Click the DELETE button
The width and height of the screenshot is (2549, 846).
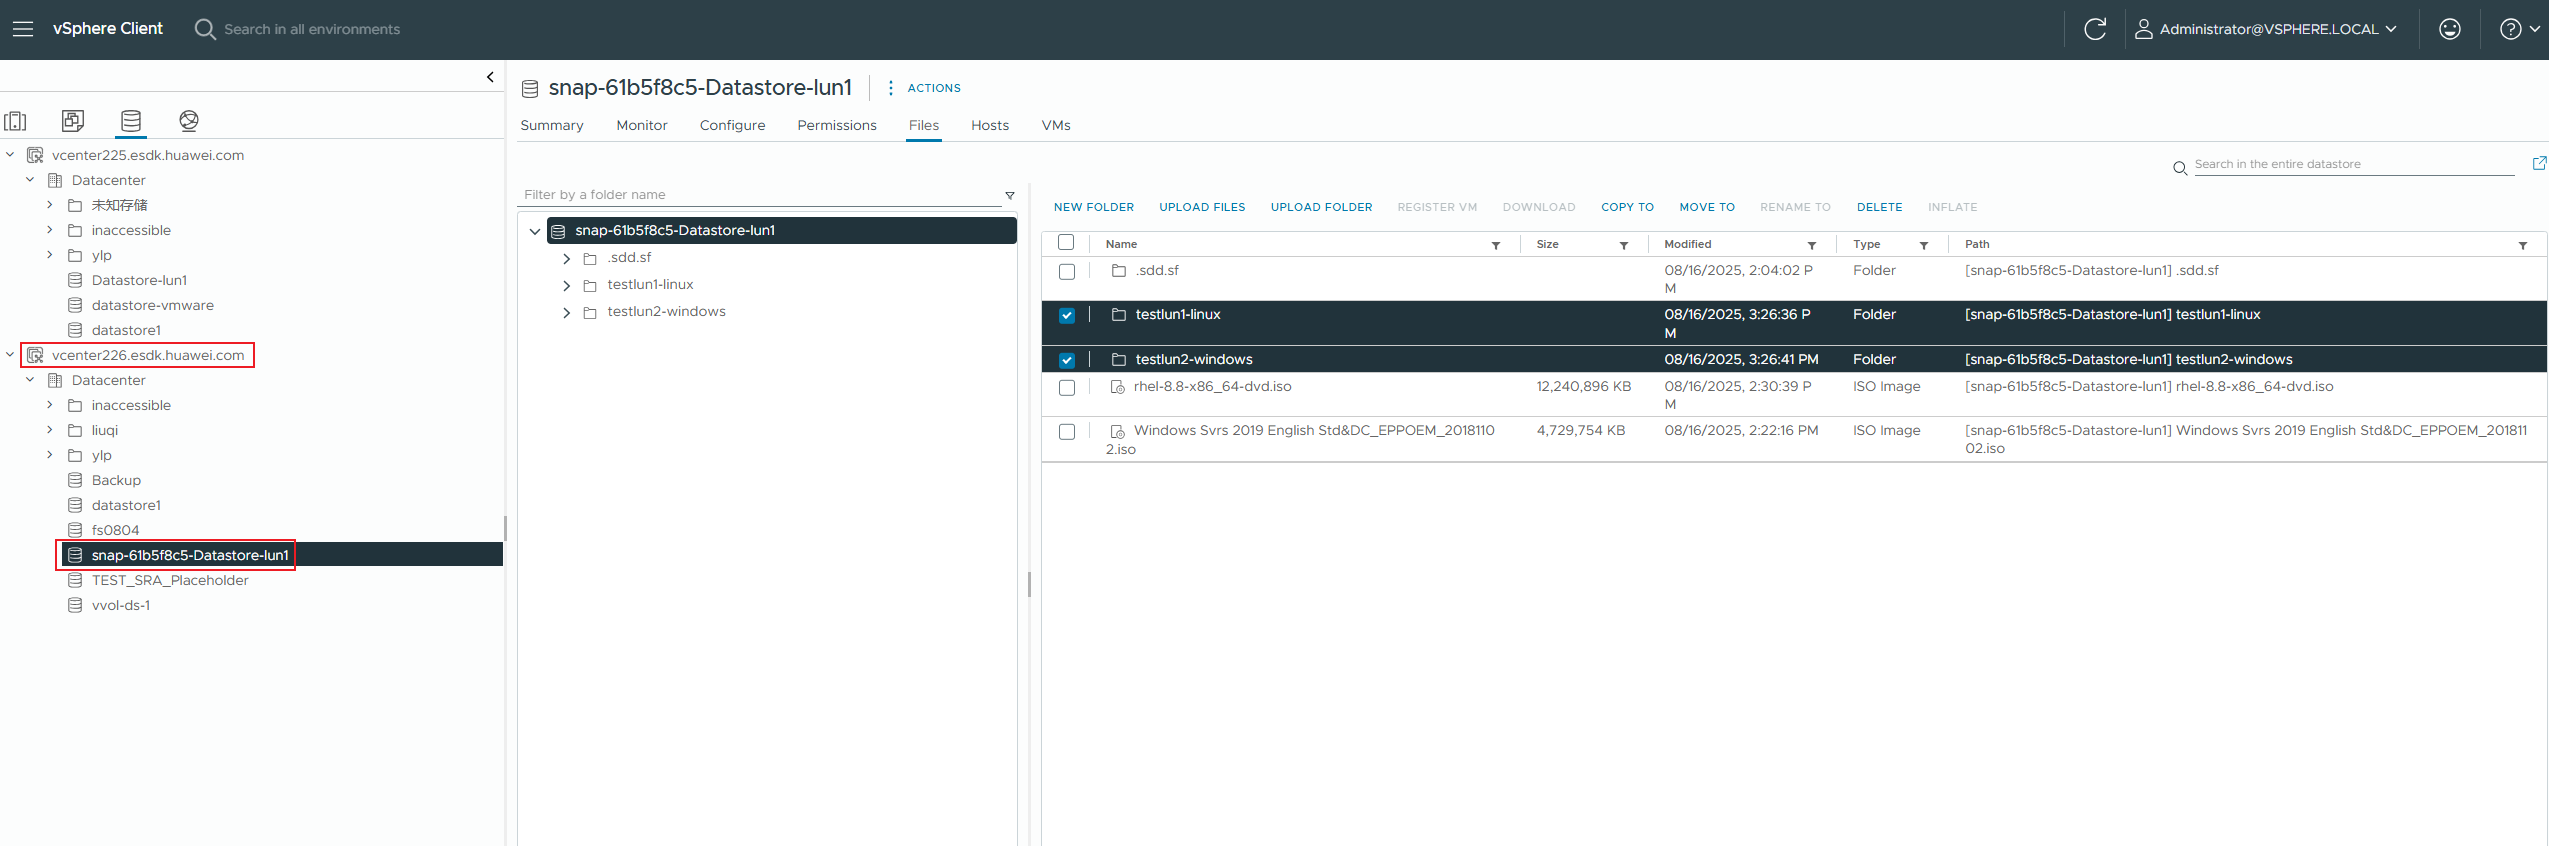(1879, 207)
